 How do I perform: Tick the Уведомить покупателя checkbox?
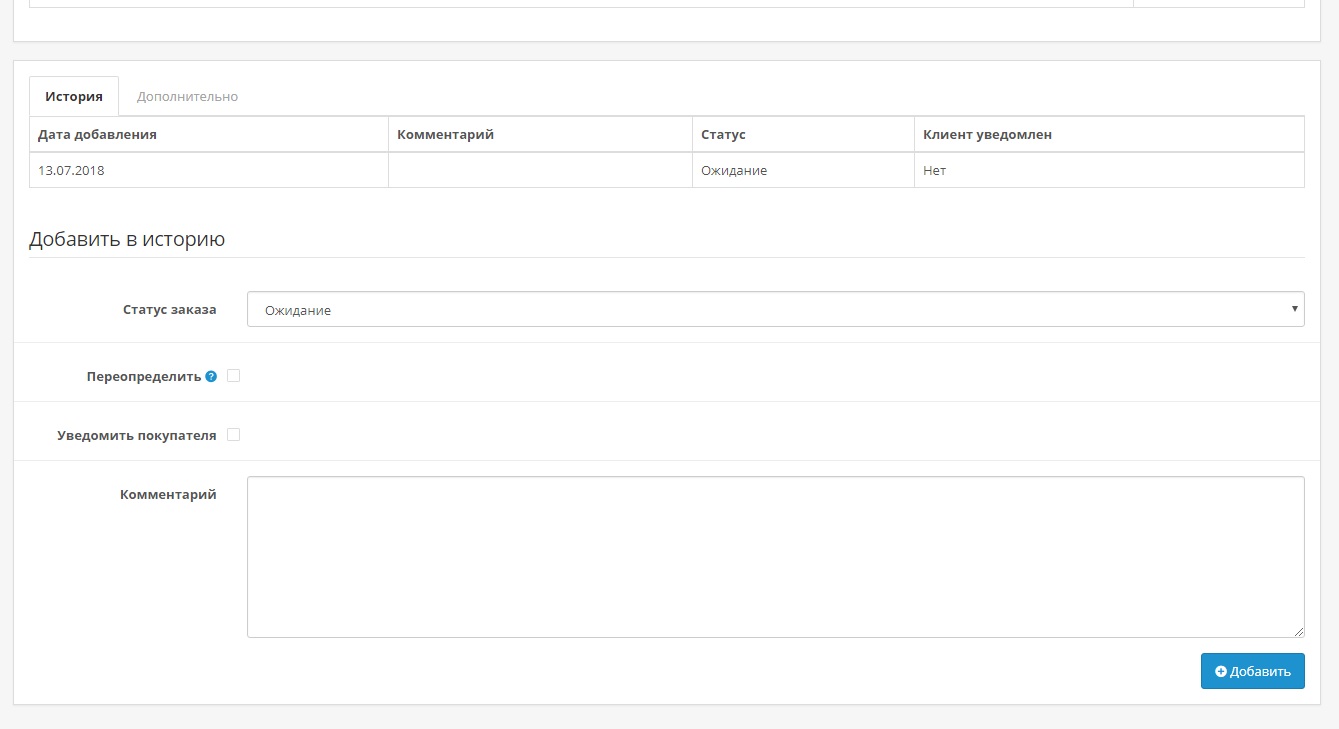(233, 435)
